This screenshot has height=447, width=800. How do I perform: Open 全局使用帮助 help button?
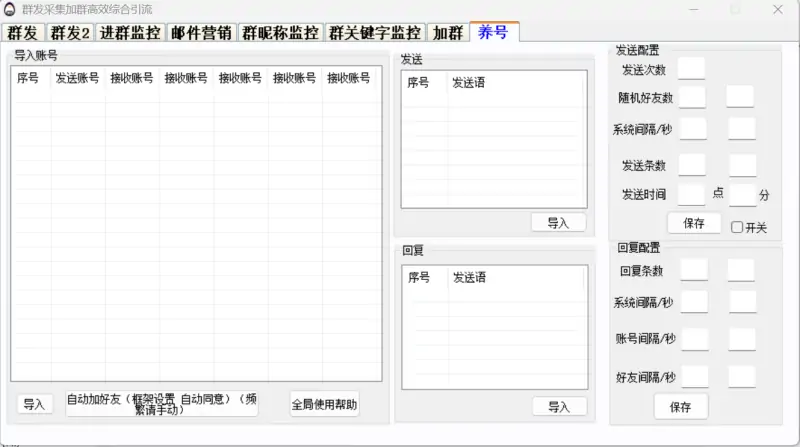point(324,404)
